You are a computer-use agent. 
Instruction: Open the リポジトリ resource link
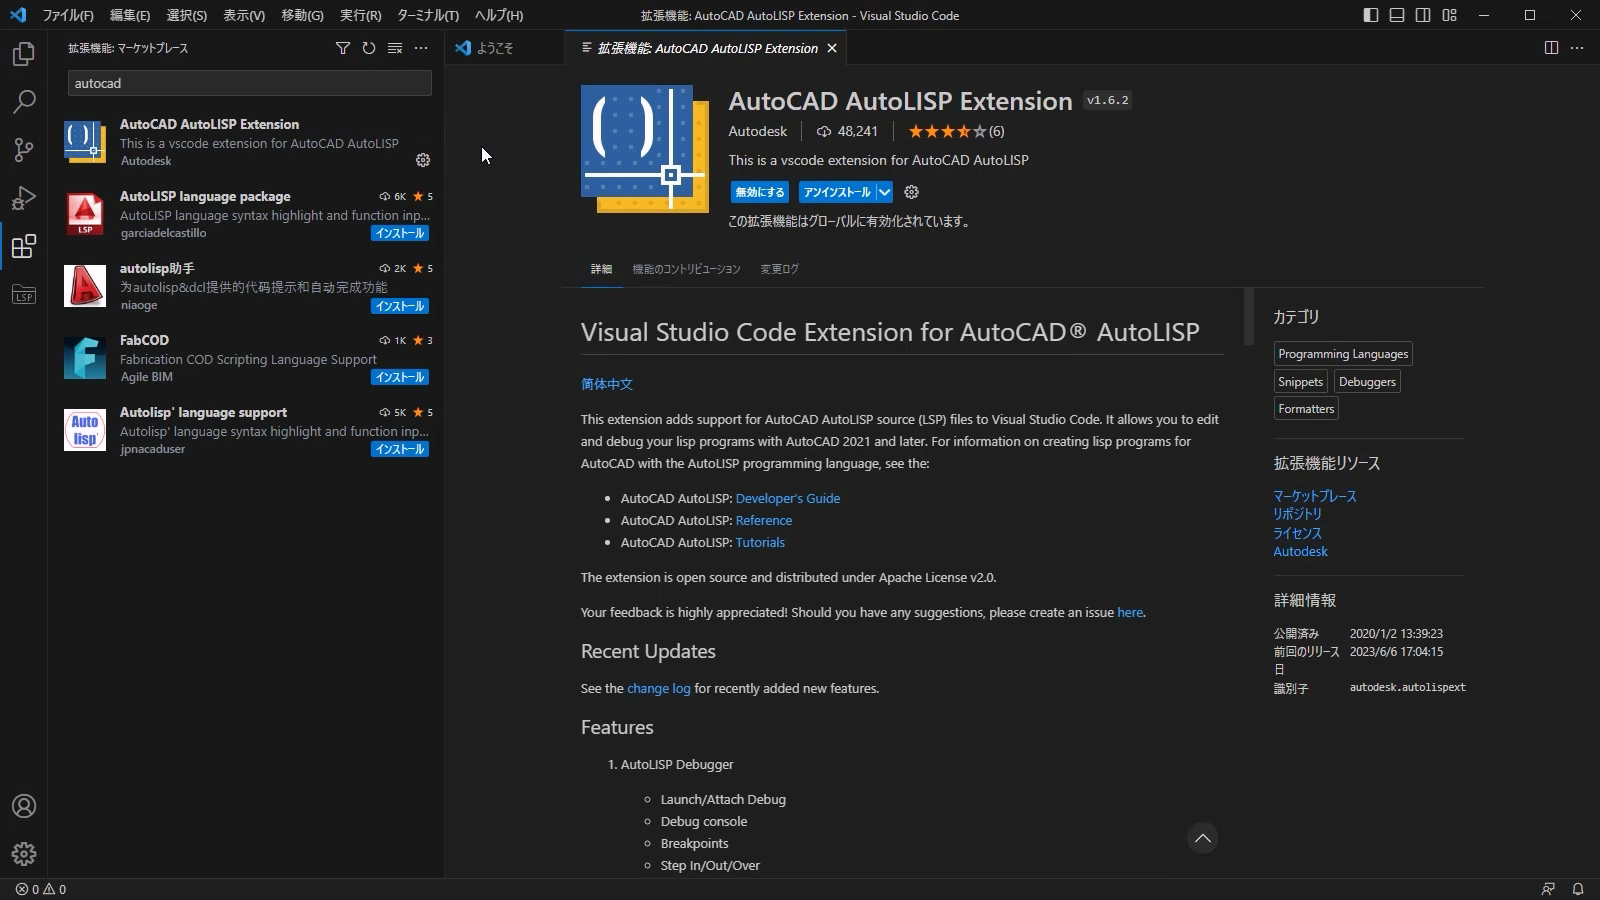click(x=1297, y=514)
